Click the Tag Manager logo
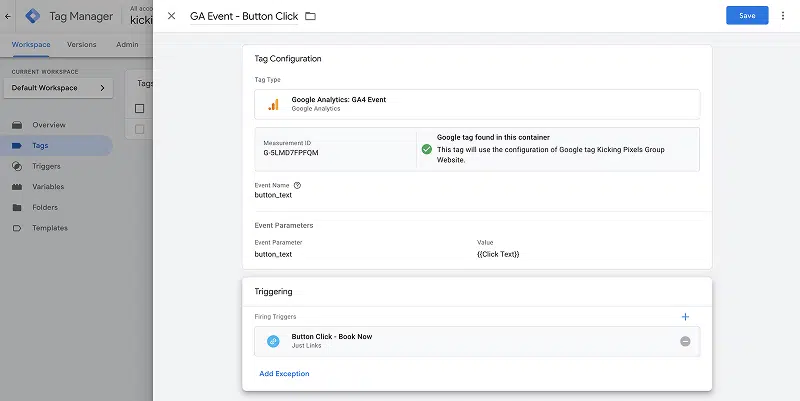Viewport: 800px width, 401px height. tap(33, 16)
